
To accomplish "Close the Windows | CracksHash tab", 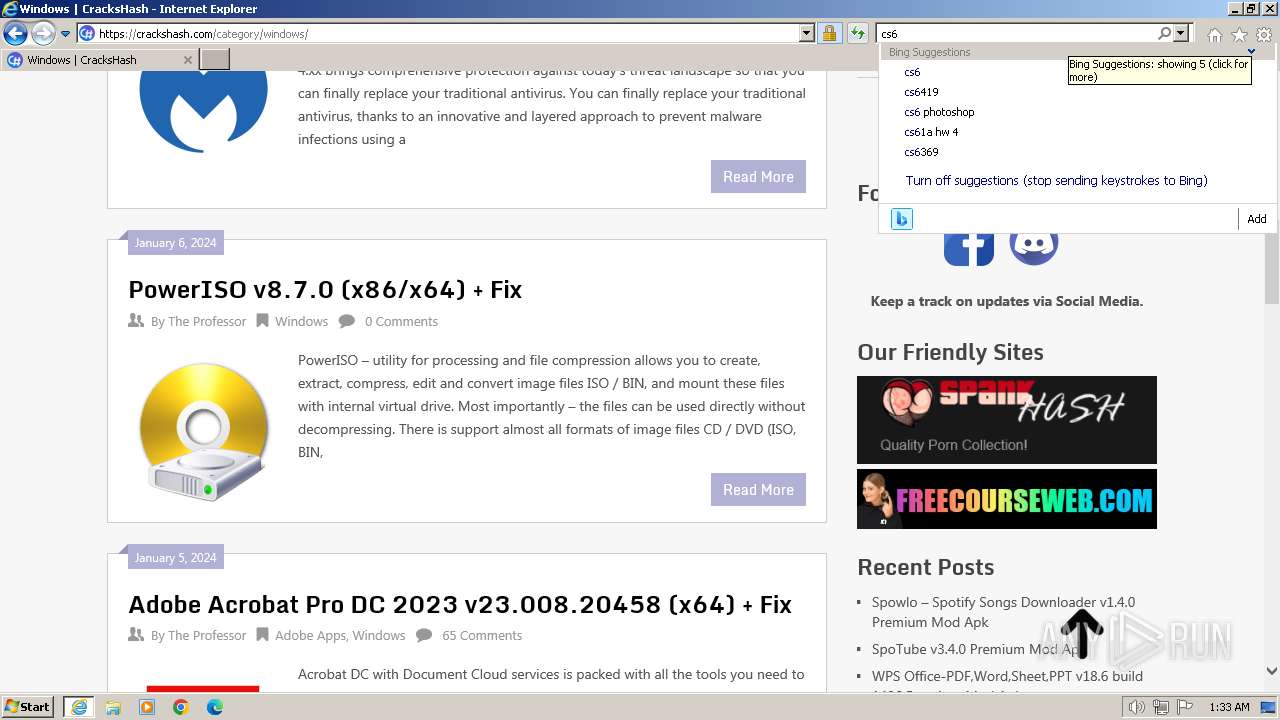I will coord(187,60).
